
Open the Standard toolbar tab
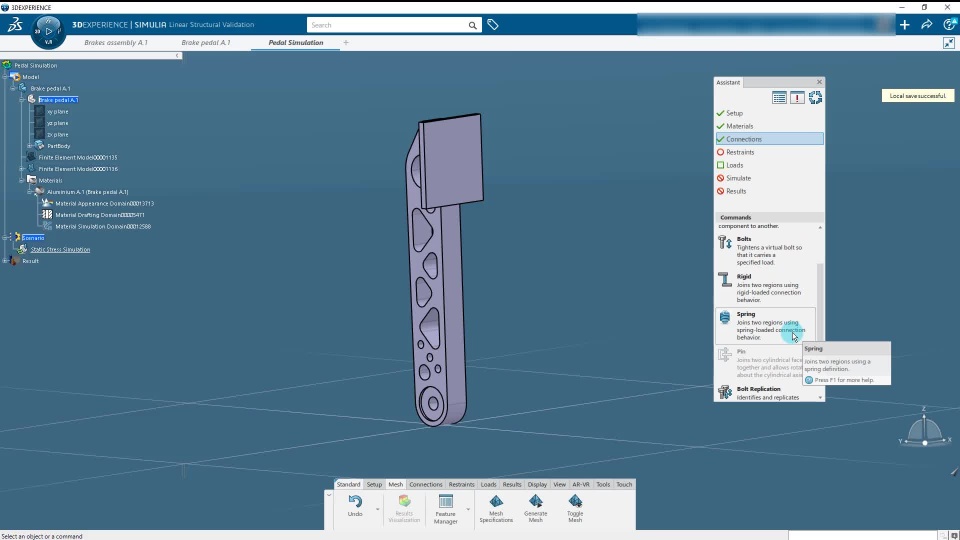click(348, 484)
